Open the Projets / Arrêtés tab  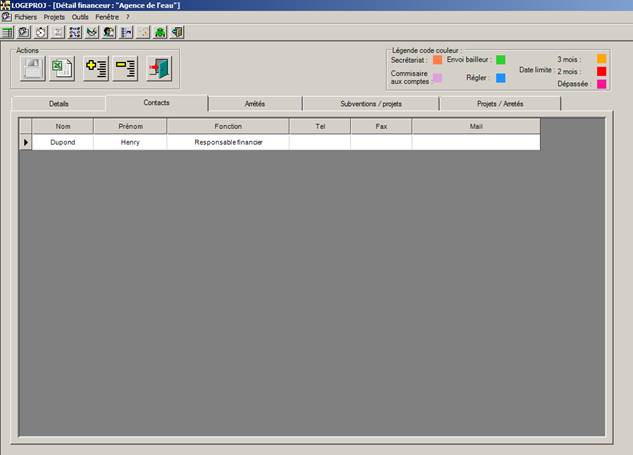point(500,104)
